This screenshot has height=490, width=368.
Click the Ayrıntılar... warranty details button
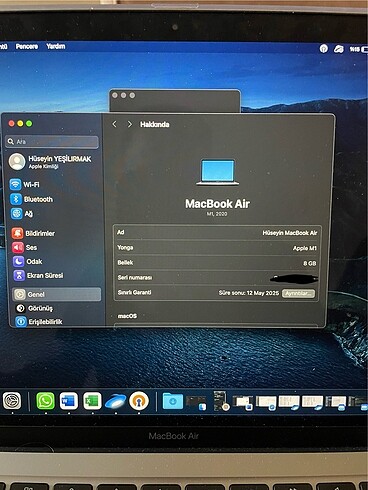(x=298, y=293)
